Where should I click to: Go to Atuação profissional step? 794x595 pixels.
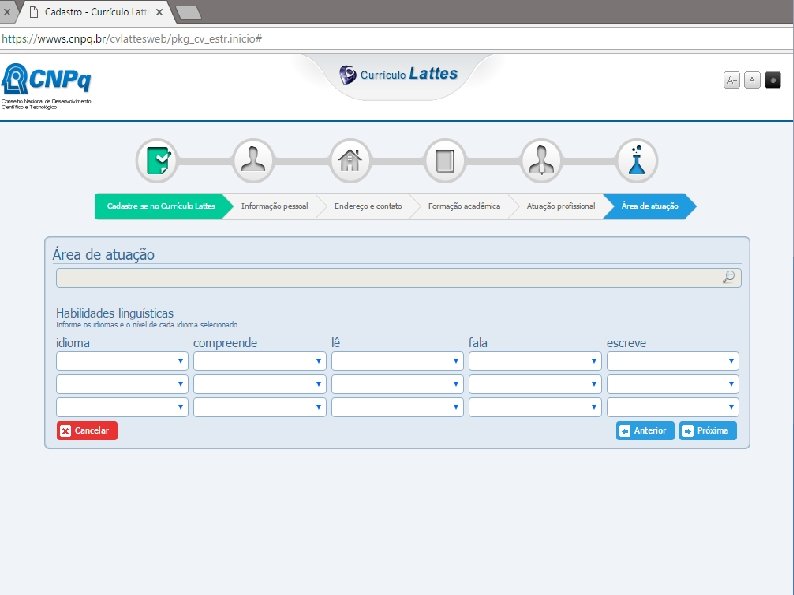(x=561, y=206)
